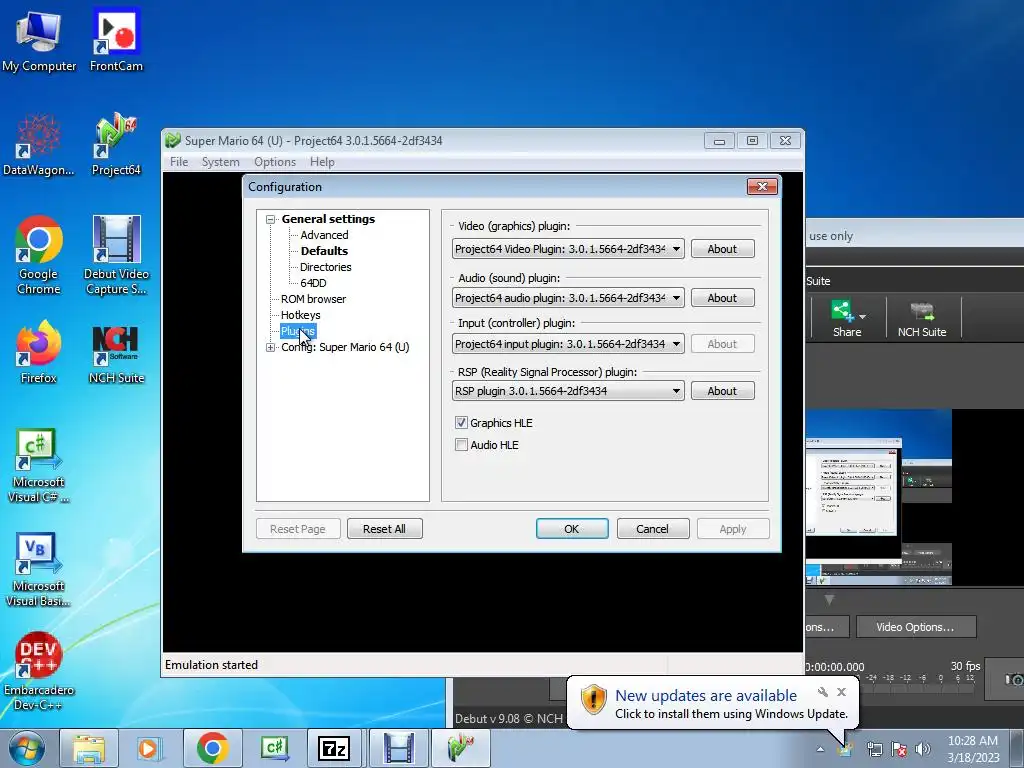This screenshot has height=768, width=1024.
Task: Select 64DD in settings tree
Action: (x=313, y=283)
